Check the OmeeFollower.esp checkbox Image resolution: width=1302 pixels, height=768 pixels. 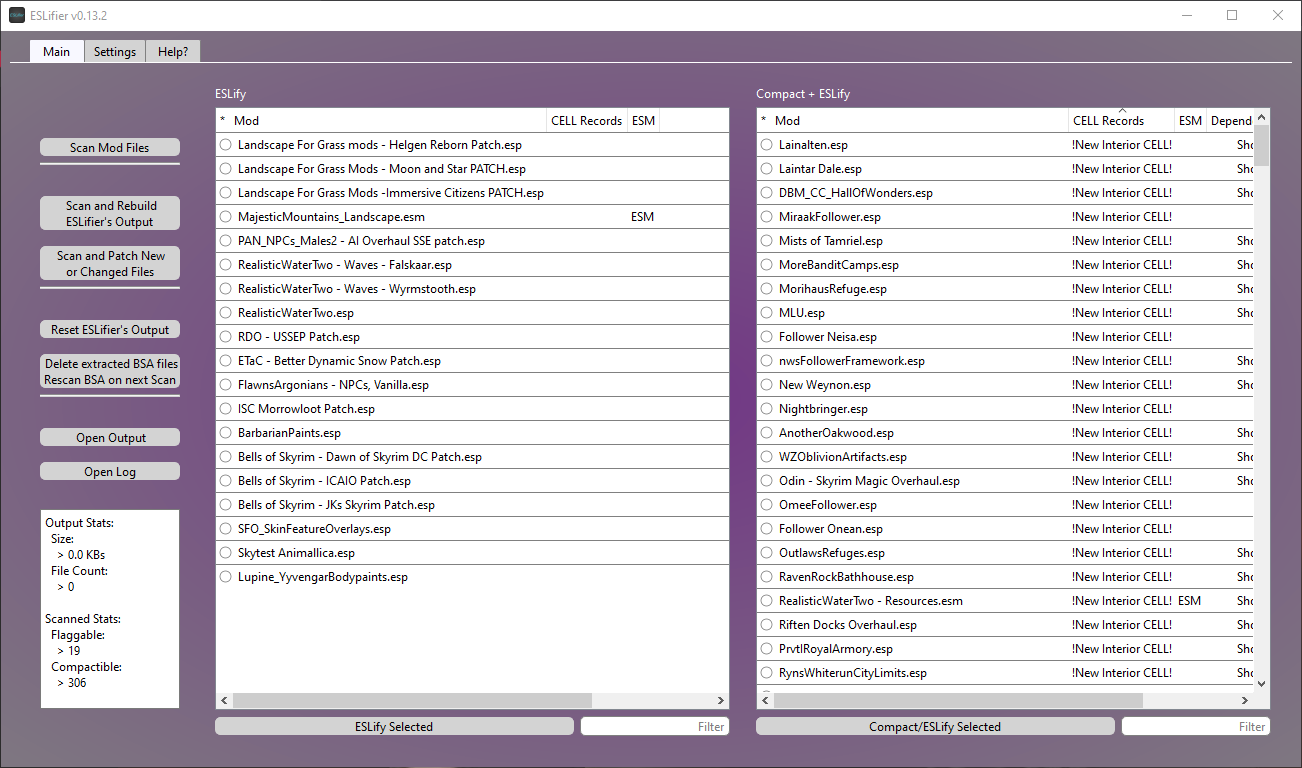tap(767, 505)
